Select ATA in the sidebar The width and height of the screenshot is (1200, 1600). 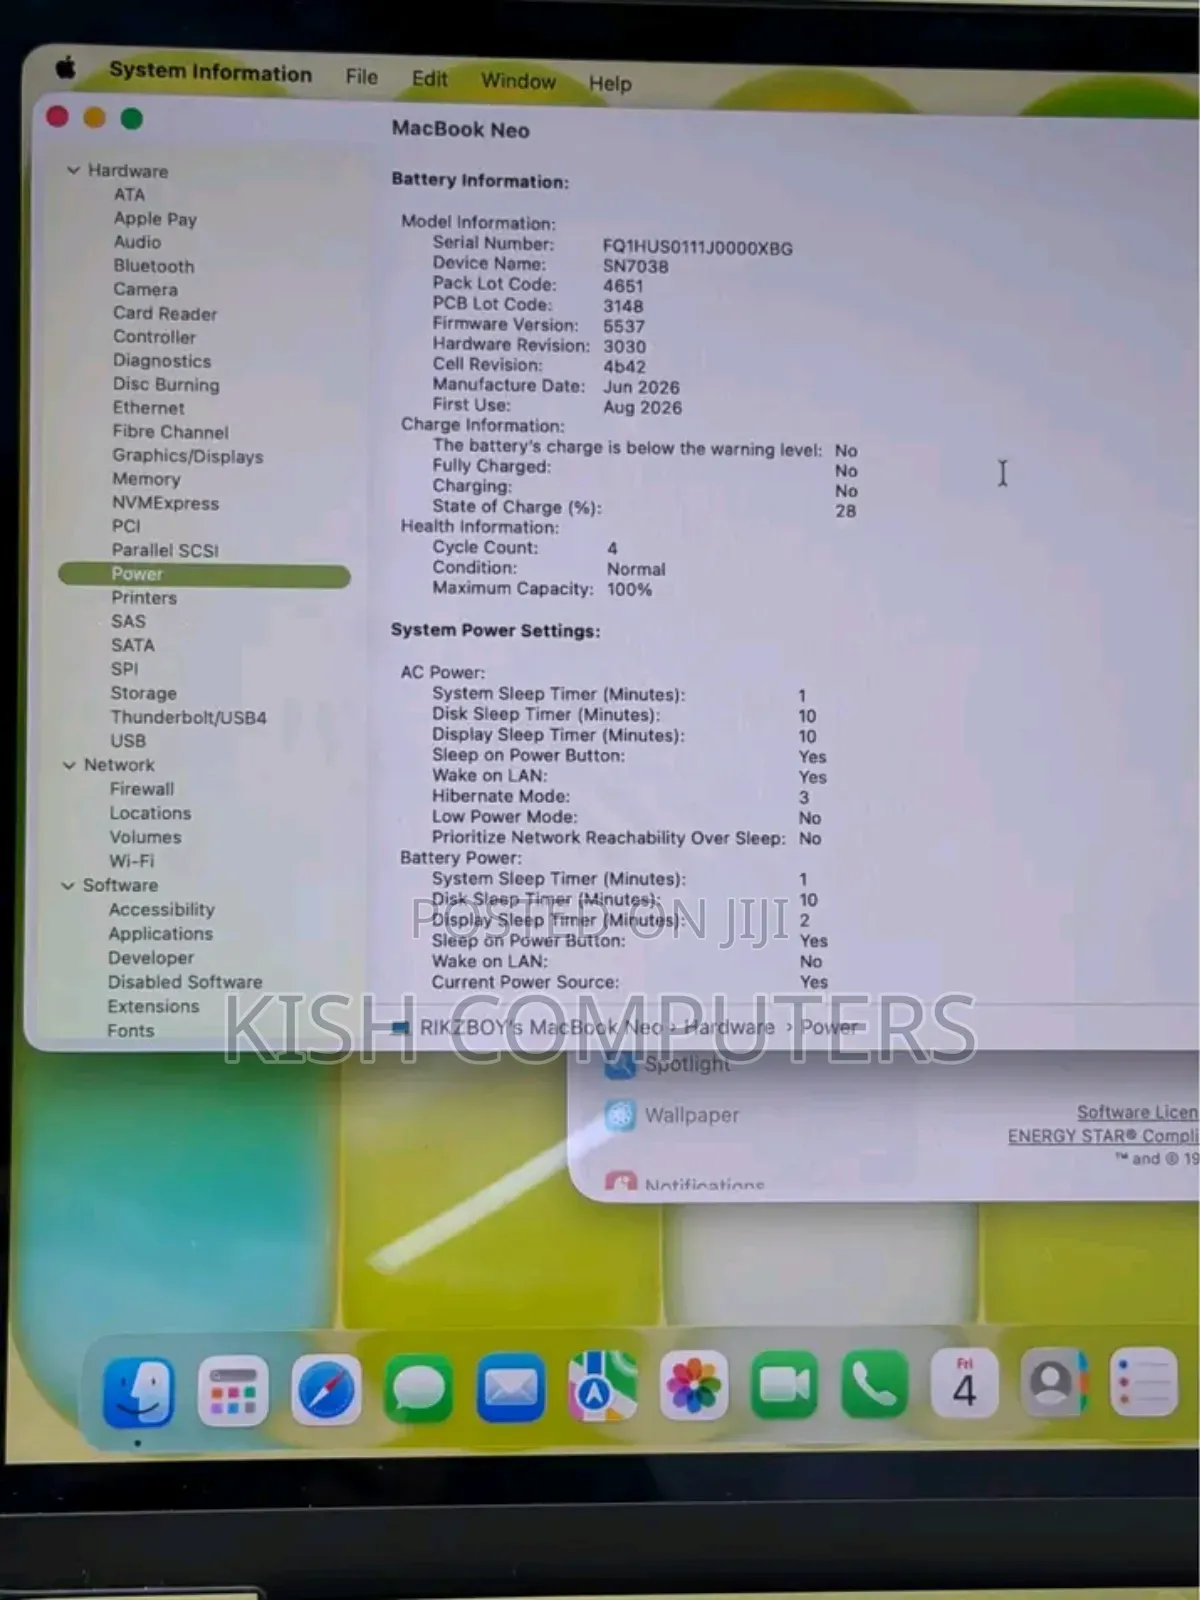click(129, 194)
